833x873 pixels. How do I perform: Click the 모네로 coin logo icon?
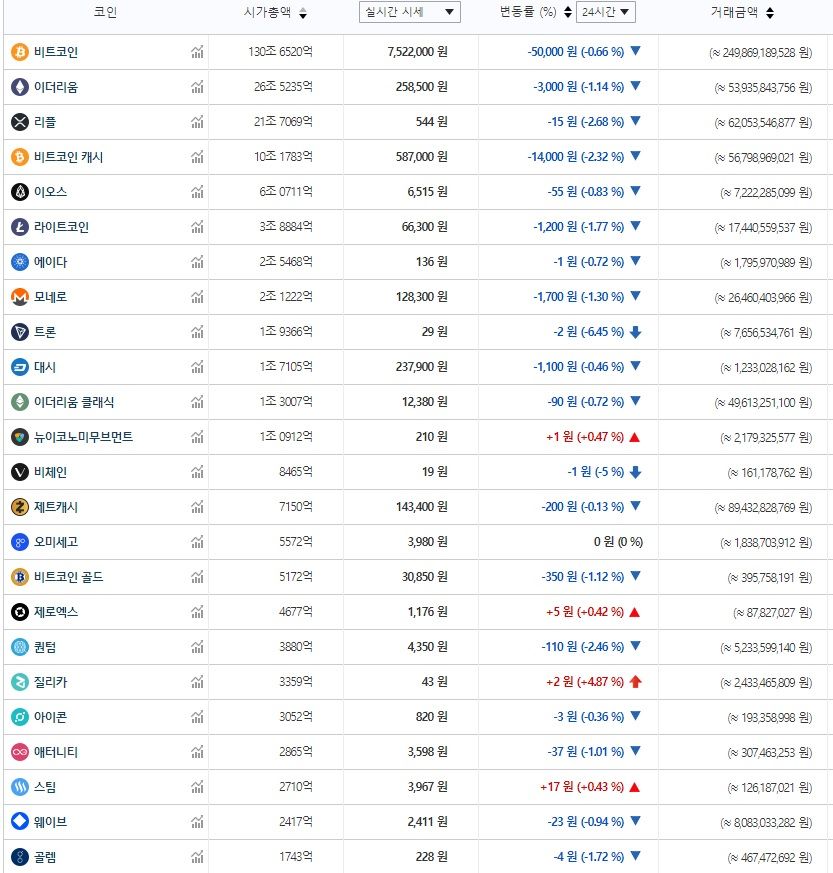19,297
